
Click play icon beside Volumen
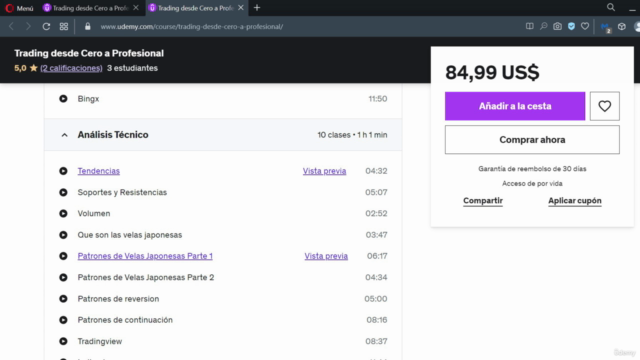pyautogui.click(x=63, y=213)
